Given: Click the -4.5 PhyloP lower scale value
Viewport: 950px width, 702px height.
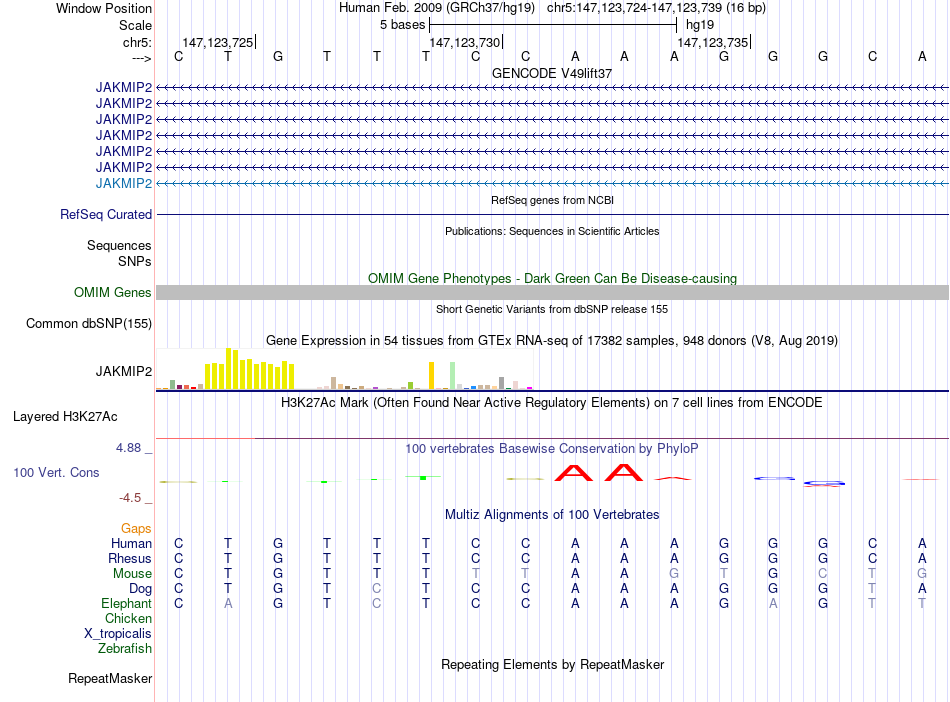Looking at the screenshot, I should (x=130, y=498).
